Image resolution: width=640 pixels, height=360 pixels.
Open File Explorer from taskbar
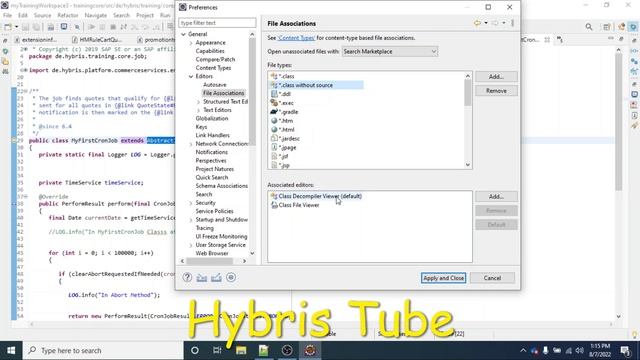[241, 350]
